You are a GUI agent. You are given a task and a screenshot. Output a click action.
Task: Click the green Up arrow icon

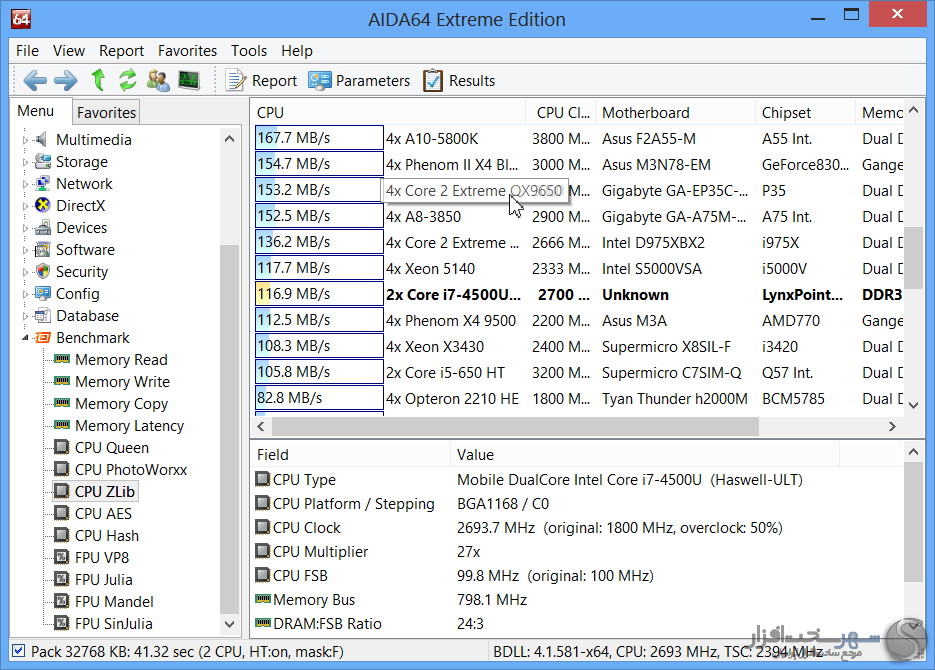click(x=98, y=81)
